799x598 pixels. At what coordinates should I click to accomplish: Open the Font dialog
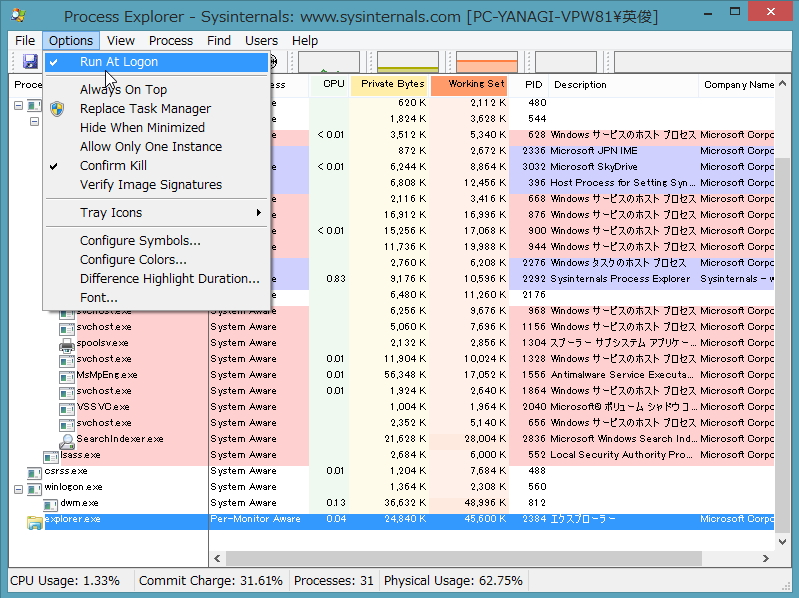pos(156,297)
